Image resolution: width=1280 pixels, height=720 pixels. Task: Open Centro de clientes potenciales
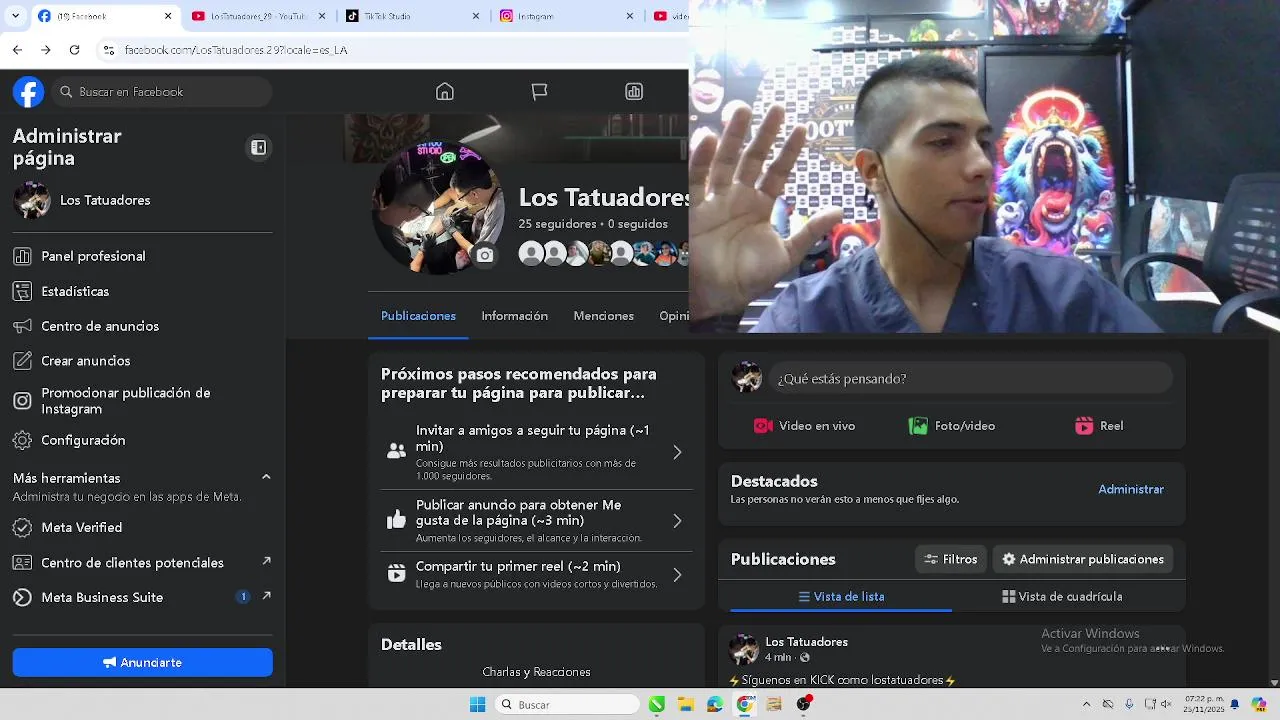coord(140,563)
